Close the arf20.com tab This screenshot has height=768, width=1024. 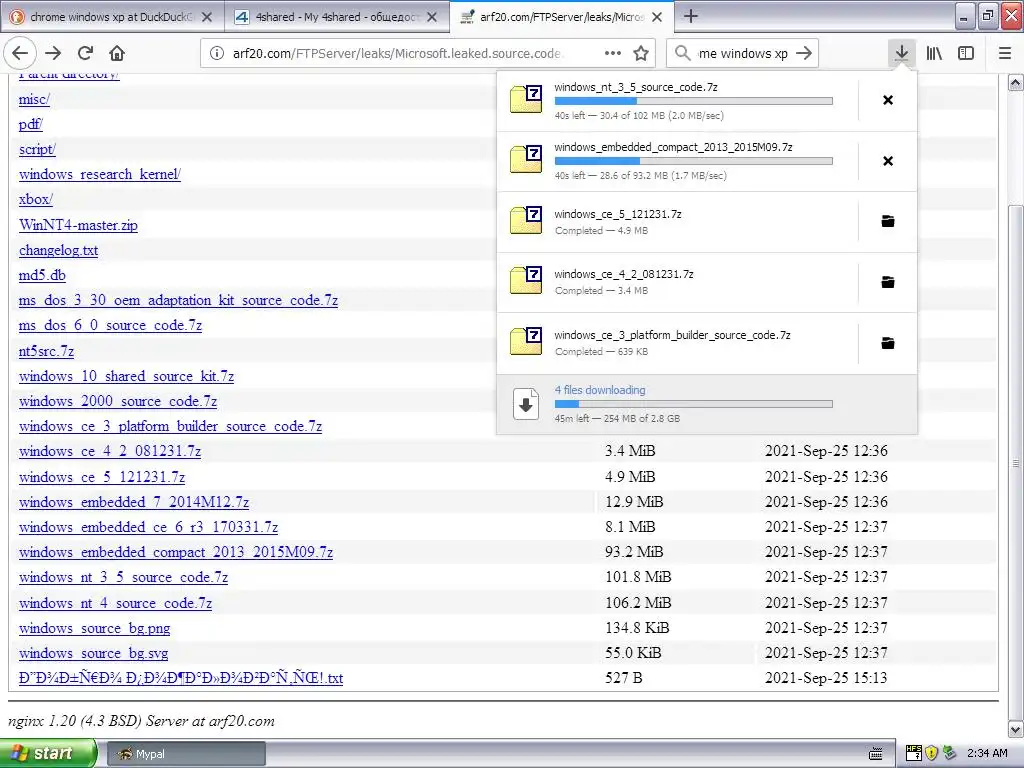pos(657,17)
